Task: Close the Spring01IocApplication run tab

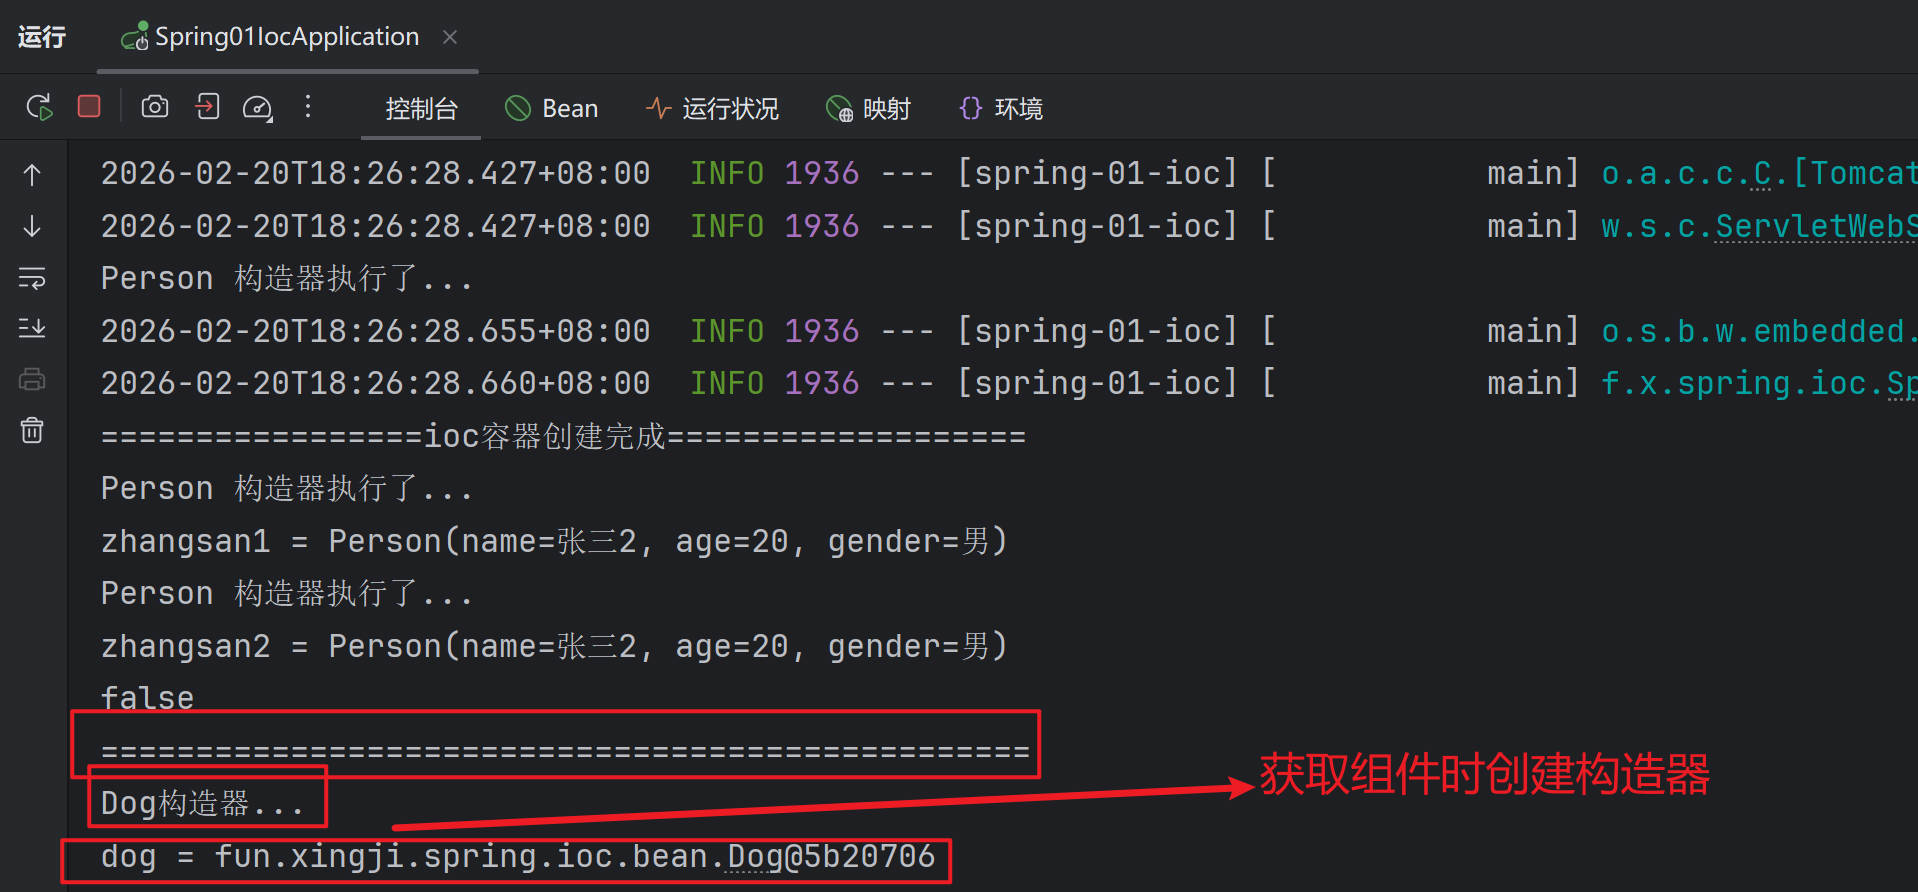Action: 450,37
